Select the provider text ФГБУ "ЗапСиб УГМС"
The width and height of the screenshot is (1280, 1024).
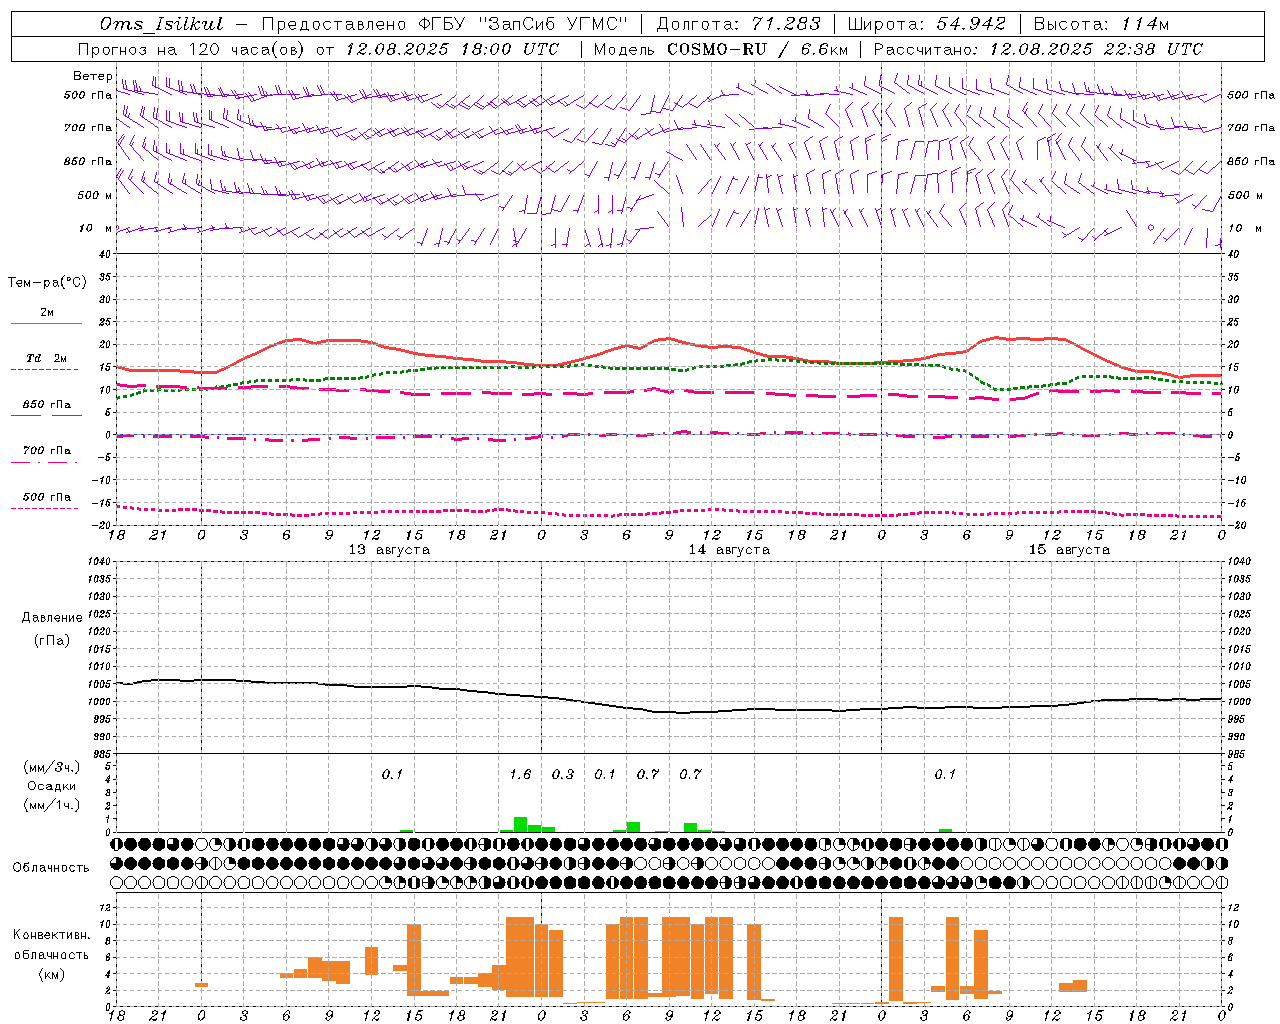[x=524, y=24]
